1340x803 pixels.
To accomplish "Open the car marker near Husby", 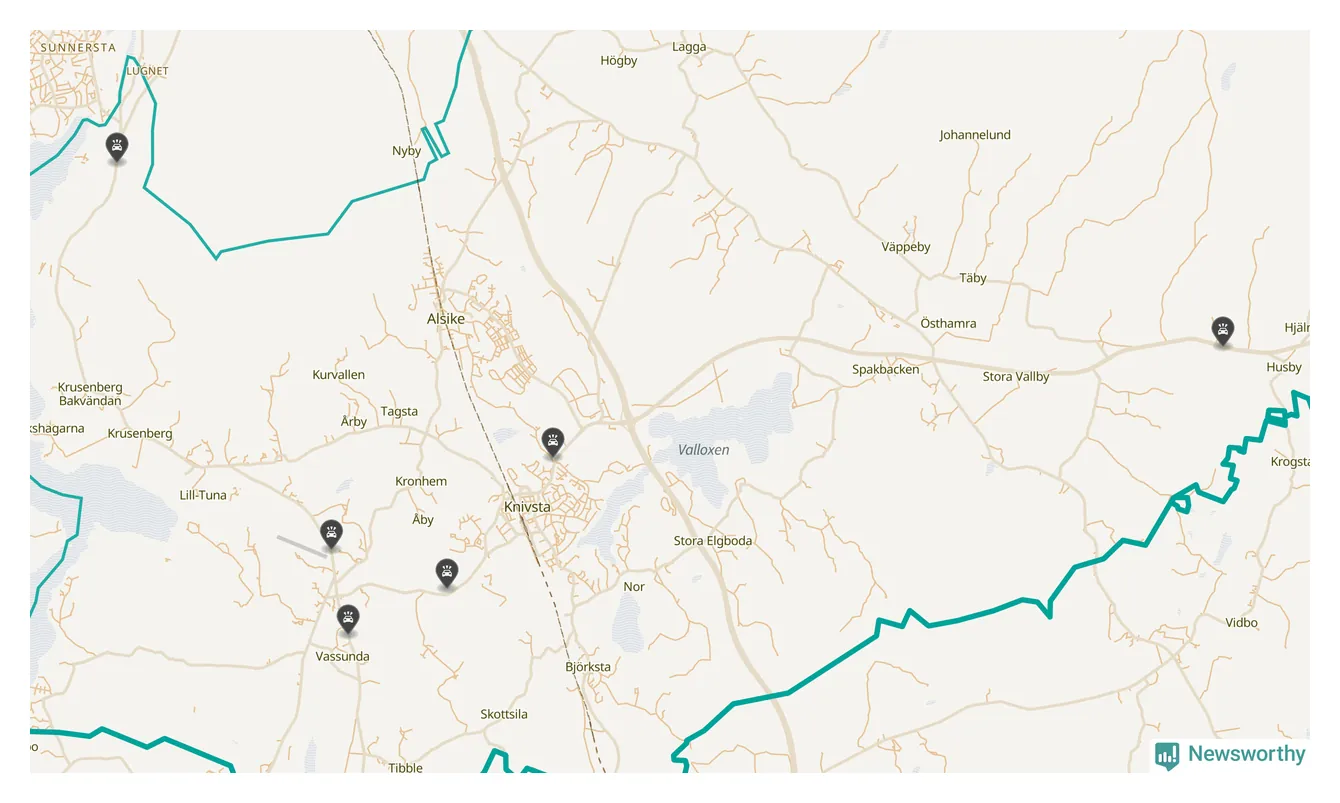I will click(x=1222, y=331).
